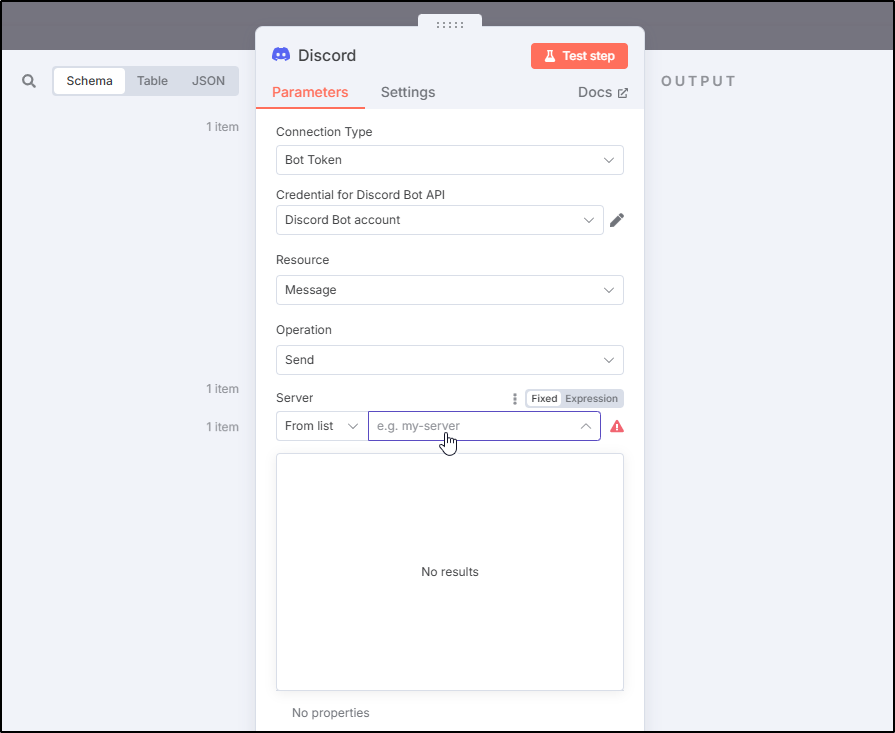Switch Server field to Expression mode
This screenshot has width=895, height=733.
pyautogui.click(x=591, y=398)
